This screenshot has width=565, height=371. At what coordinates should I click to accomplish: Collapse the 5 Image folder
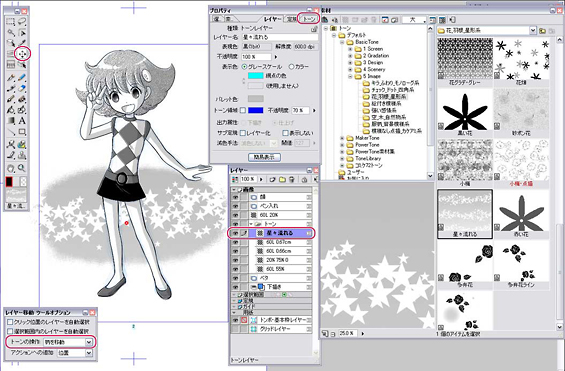(350, 76)
